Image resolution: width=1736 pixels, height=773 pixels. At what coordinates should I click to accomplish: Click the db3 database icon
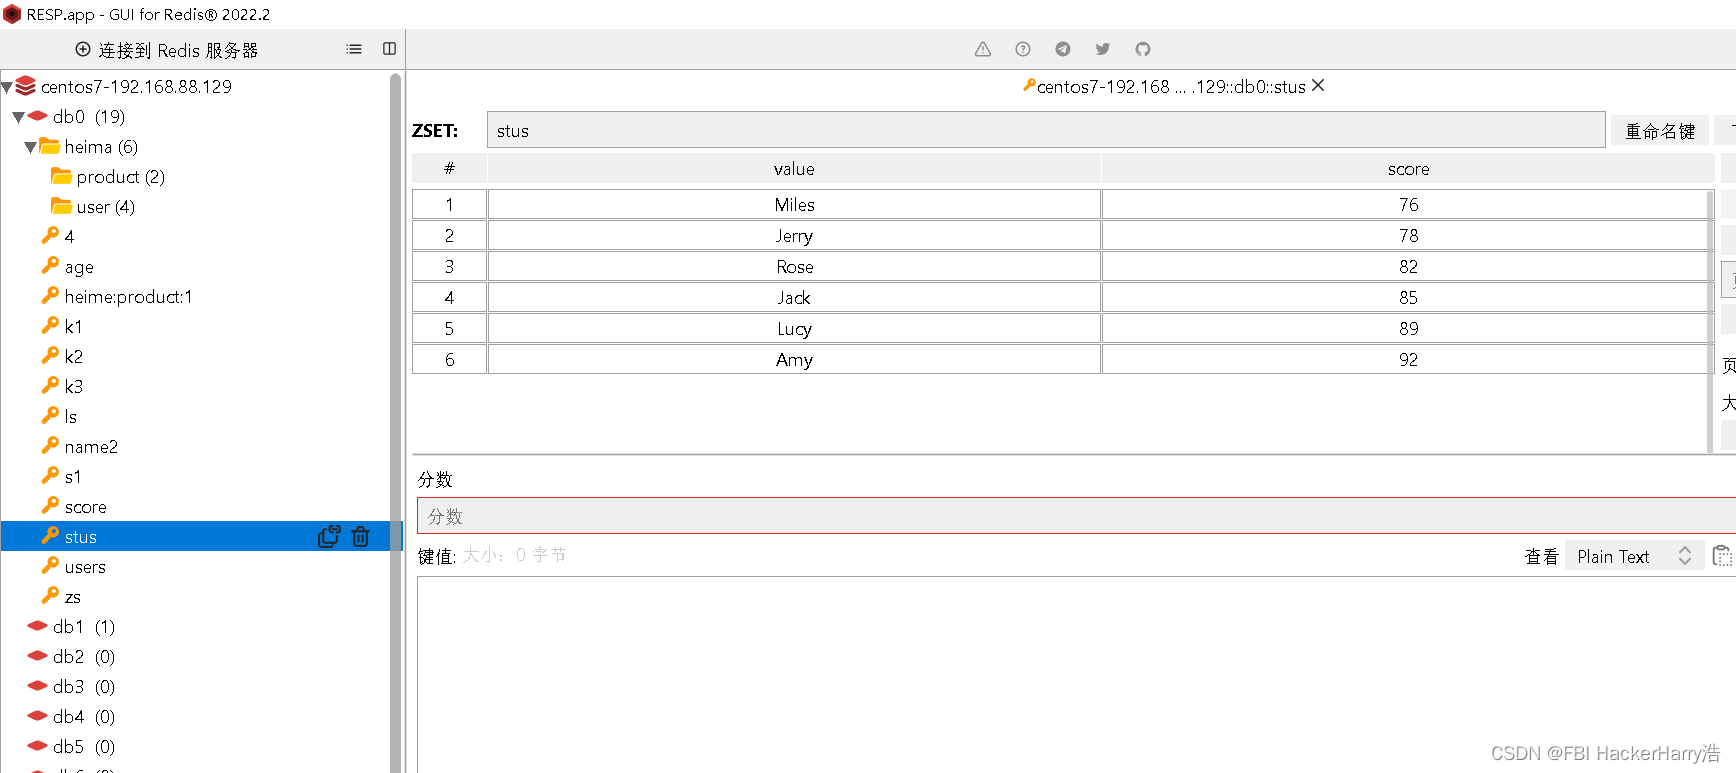(x=38, y=686)
